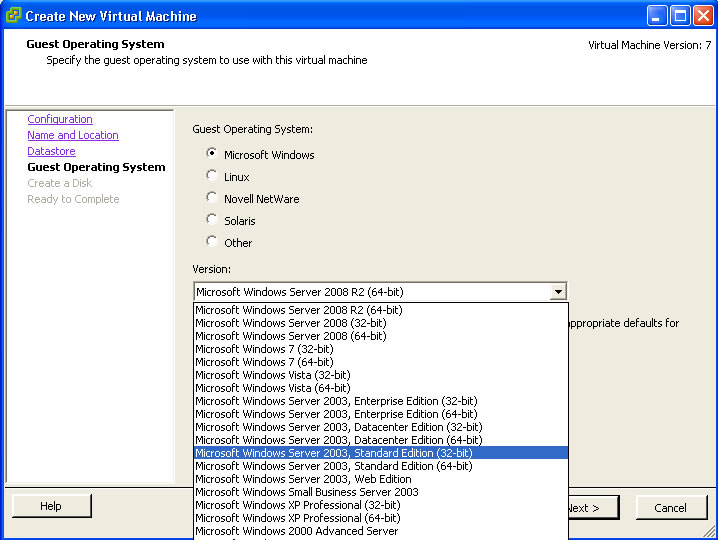Open the Name and Location step

coord(73,135)
